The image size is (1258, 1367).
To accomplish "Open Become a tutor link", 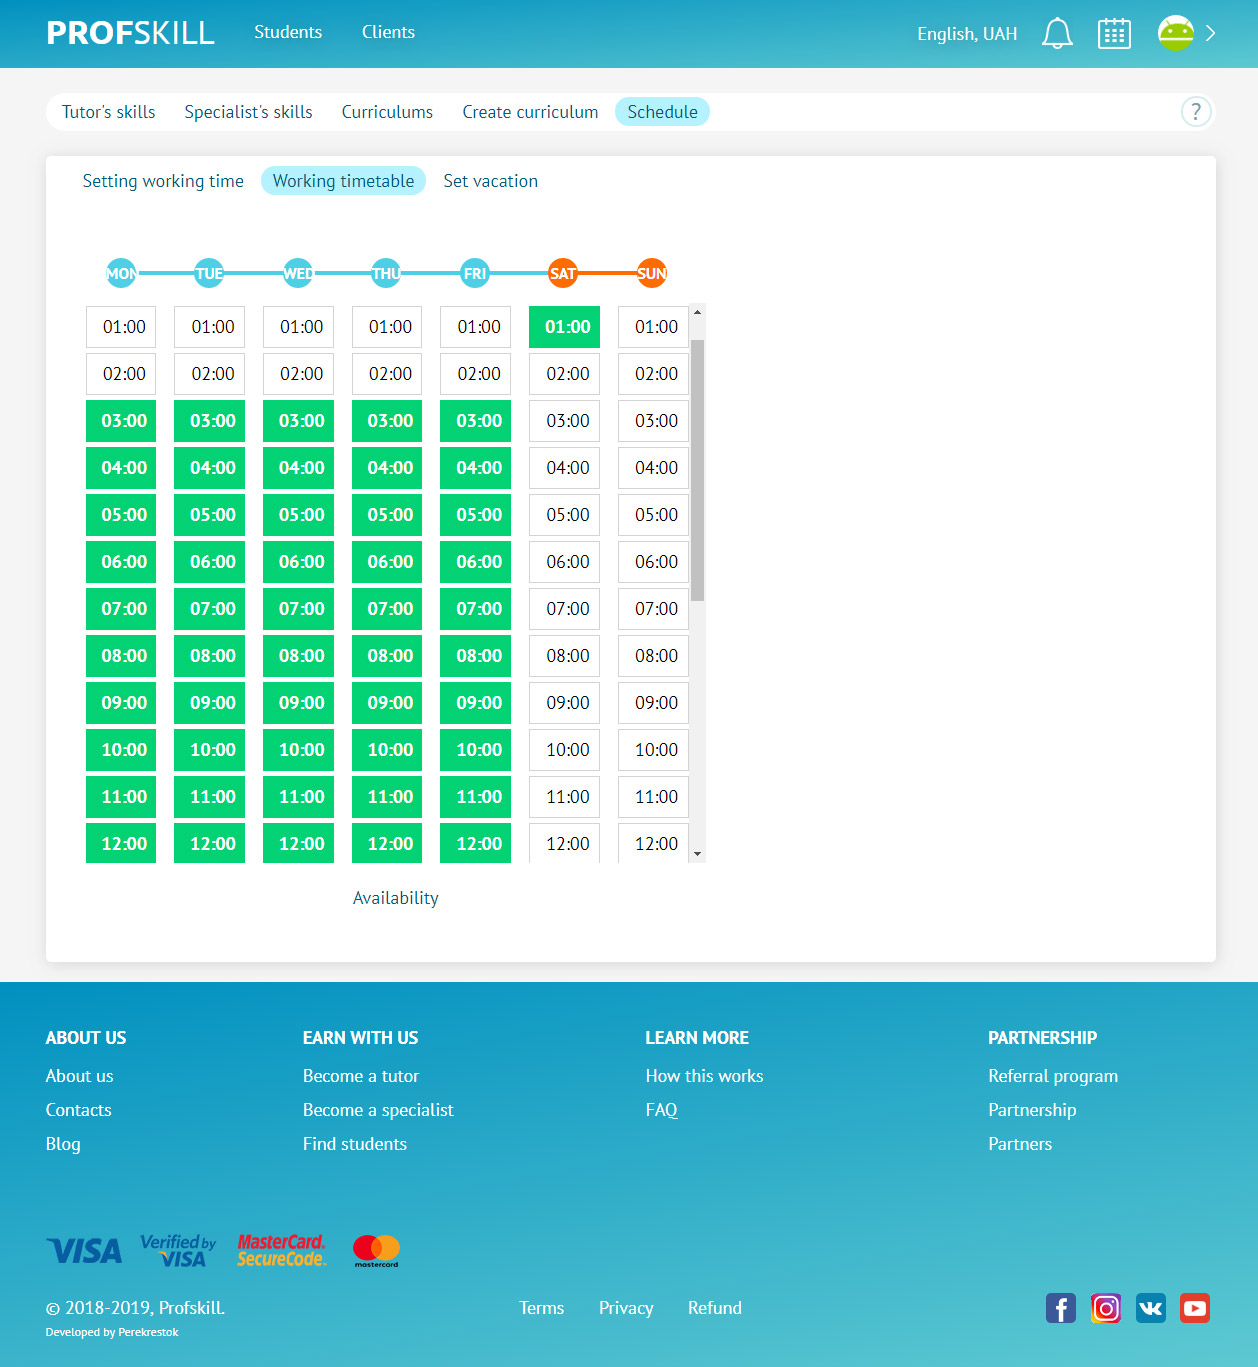I will (x=361, y=1076).
